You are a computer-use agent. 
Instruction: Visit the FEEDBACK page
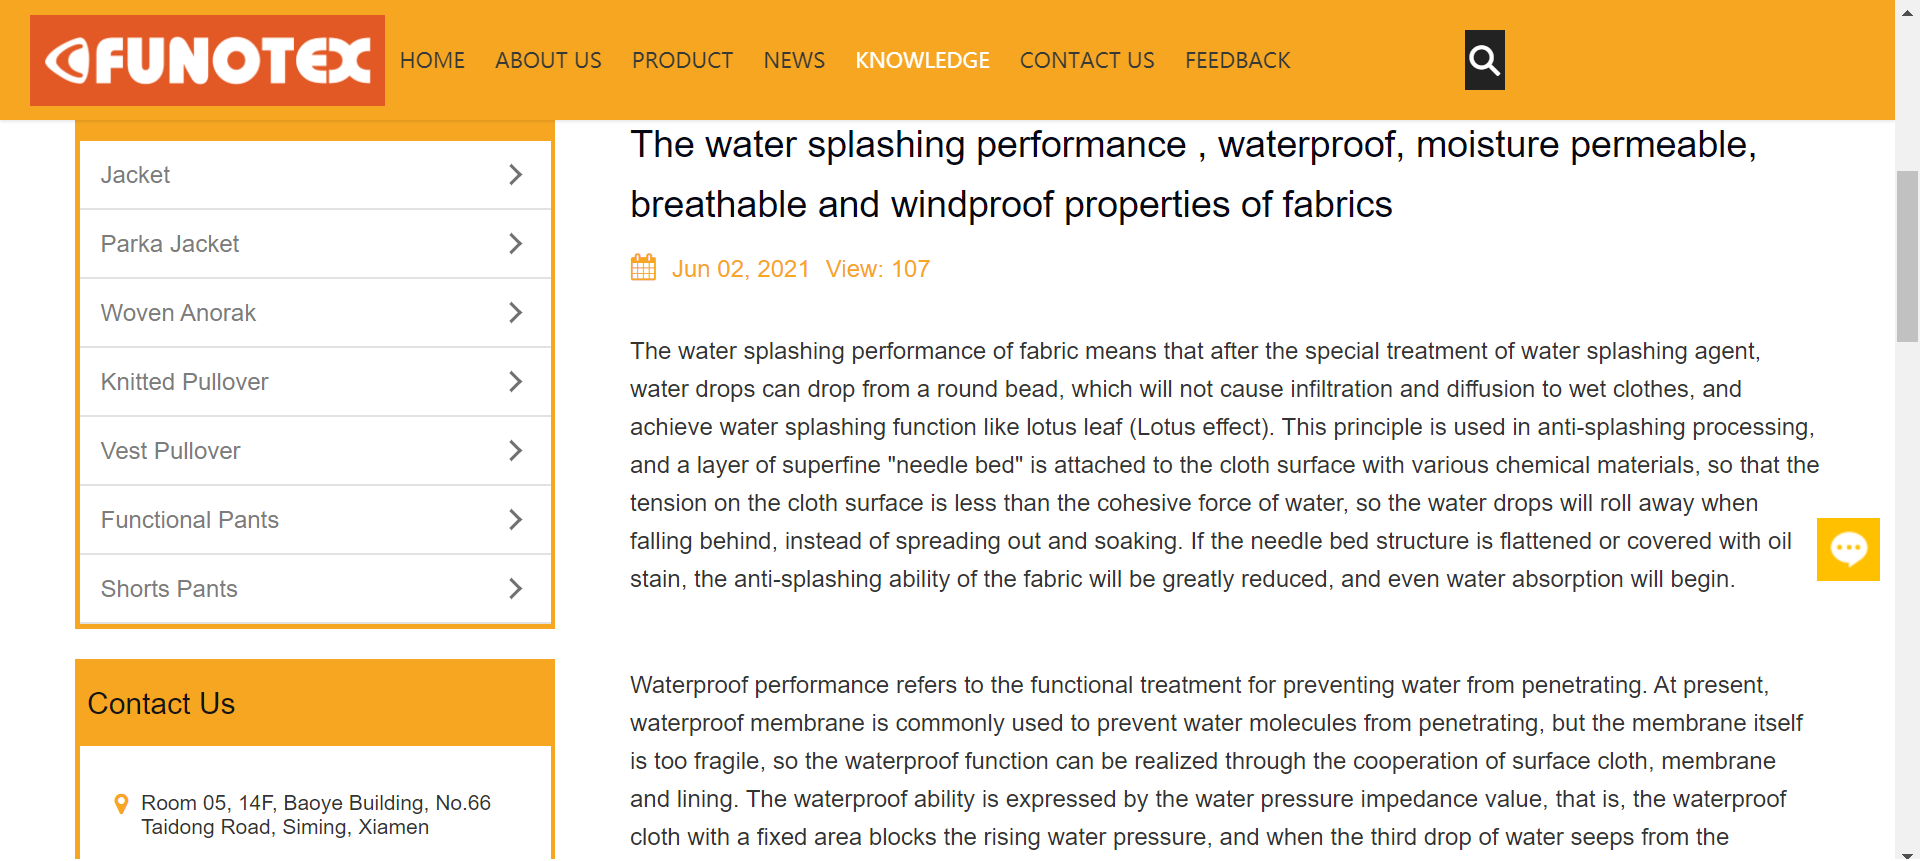point(1238,60)
